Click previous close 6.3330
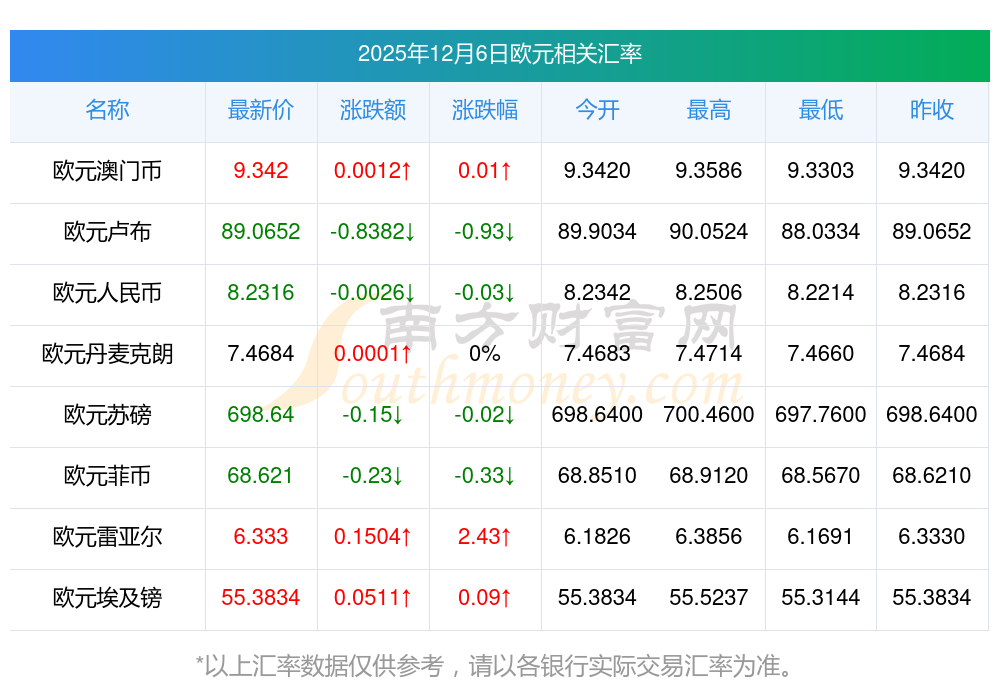Image resolution: width=1000 pixels, height=697 pixels. [932, 536]
